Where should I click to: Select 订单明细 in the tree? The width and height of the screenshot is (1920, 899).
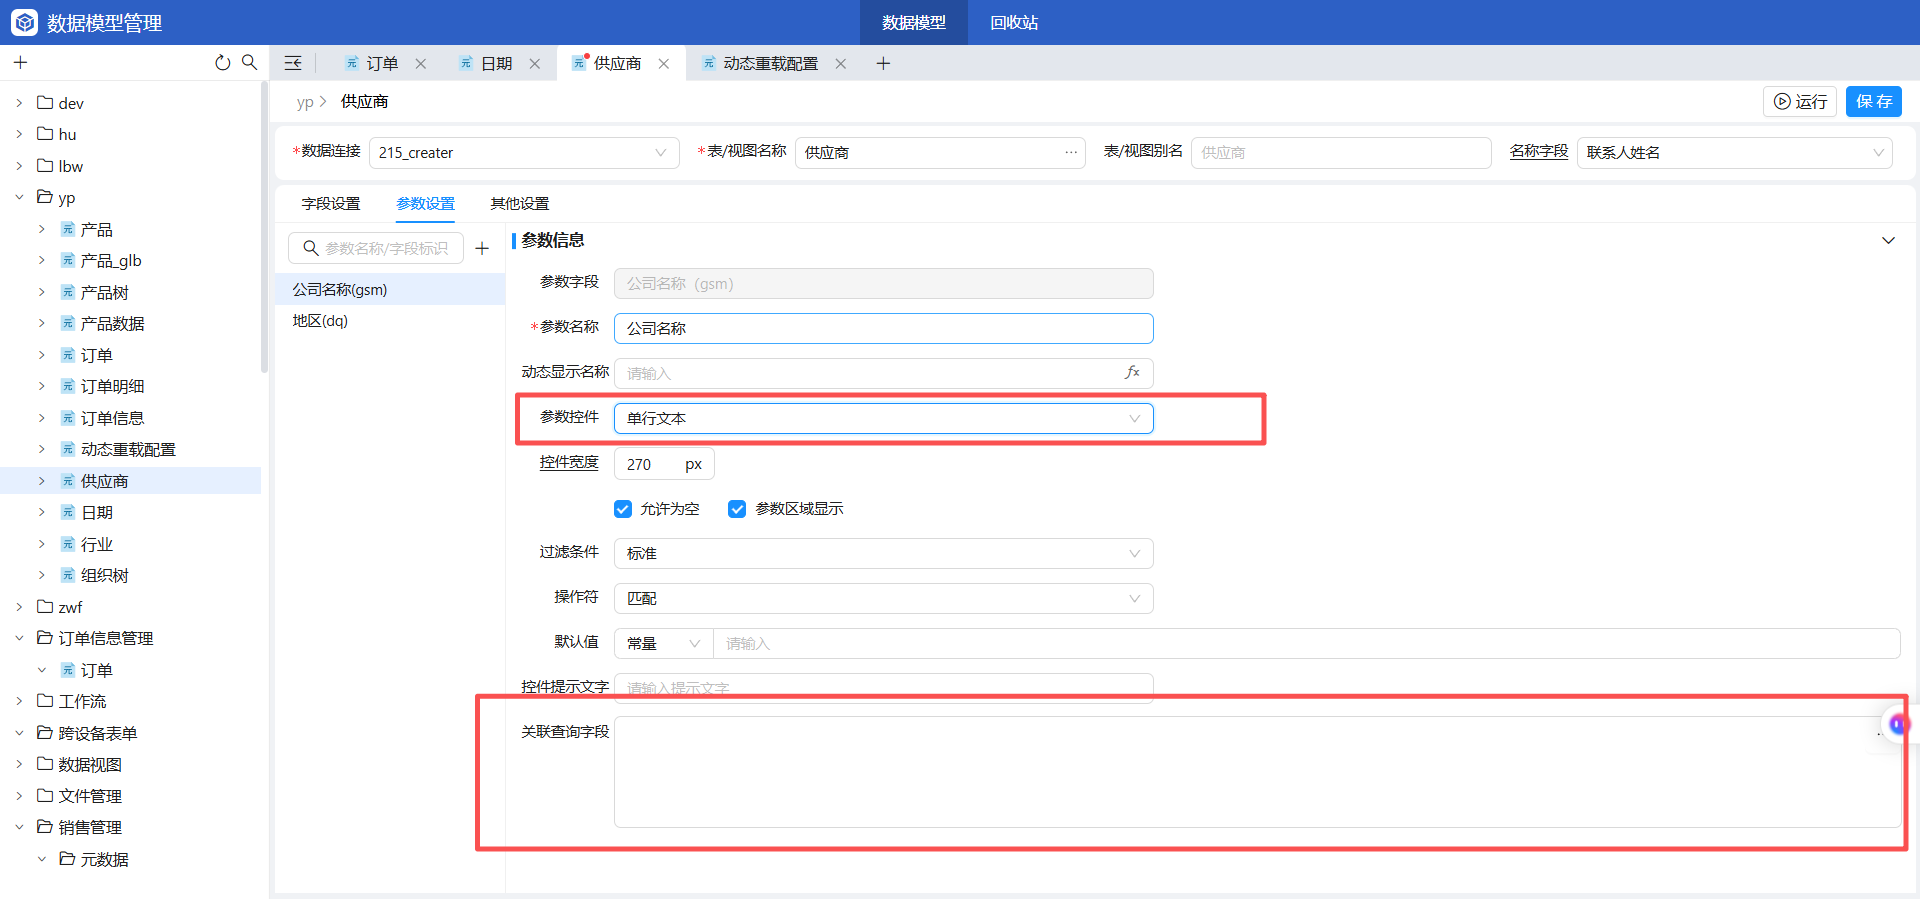coord(112,386)
